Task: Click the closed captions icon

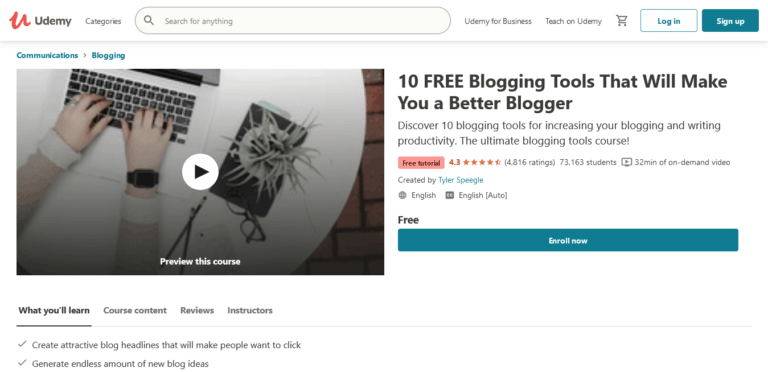Action: pos(450,195)
